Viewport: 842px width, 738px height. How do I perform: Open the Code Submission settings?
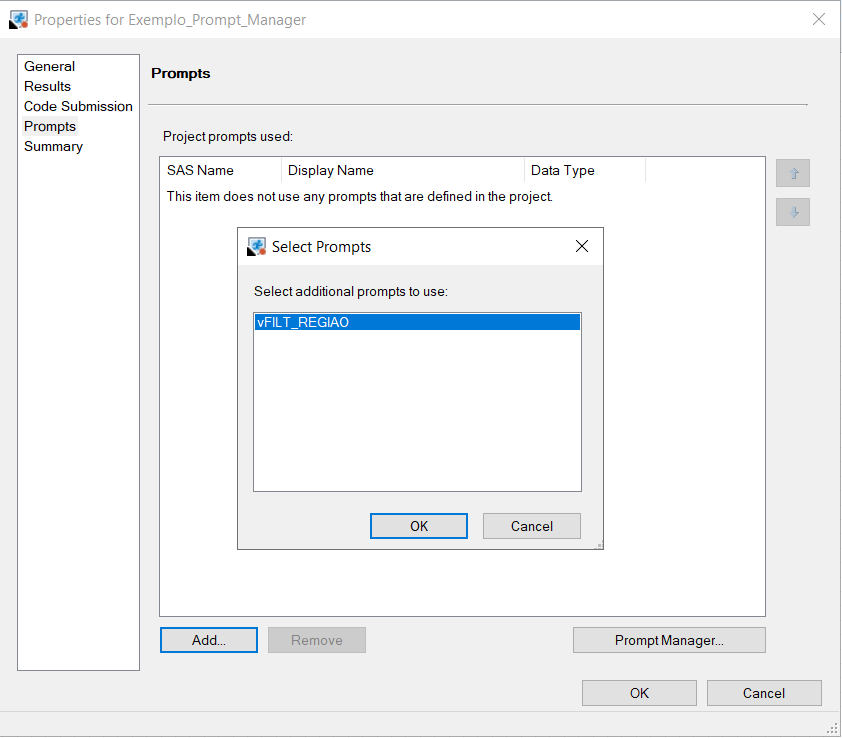pyautogui.click(x=77, y=106)
